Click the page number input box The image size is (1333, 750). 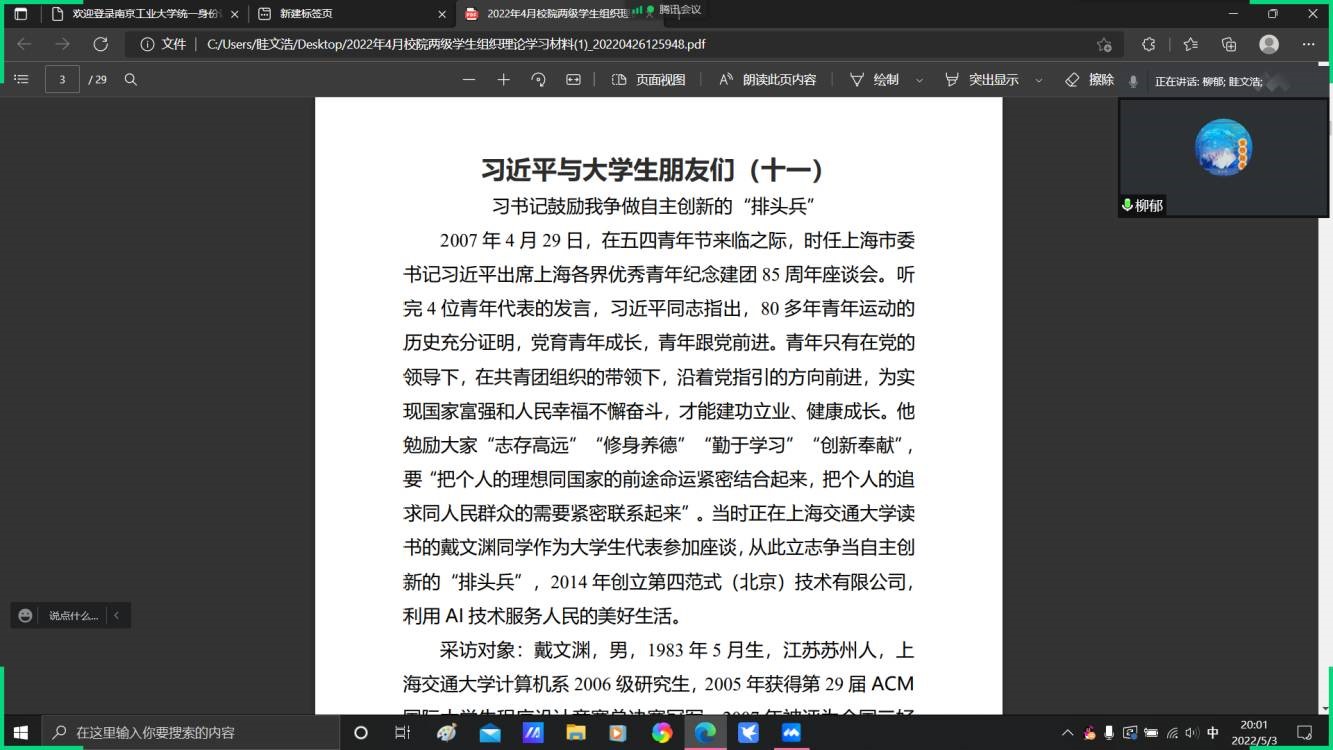click(x=62, y=80)
